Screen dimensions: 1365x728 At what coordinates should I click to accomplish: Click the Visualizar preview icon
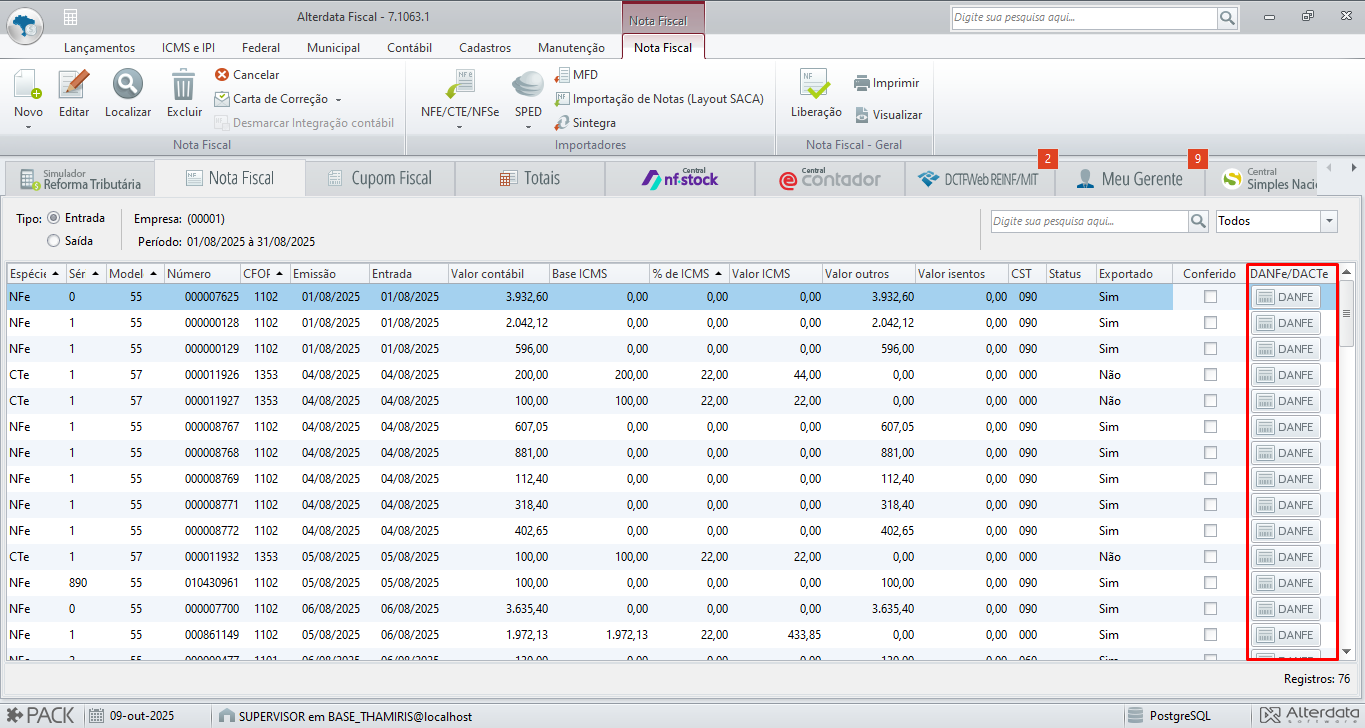point(861,115)
